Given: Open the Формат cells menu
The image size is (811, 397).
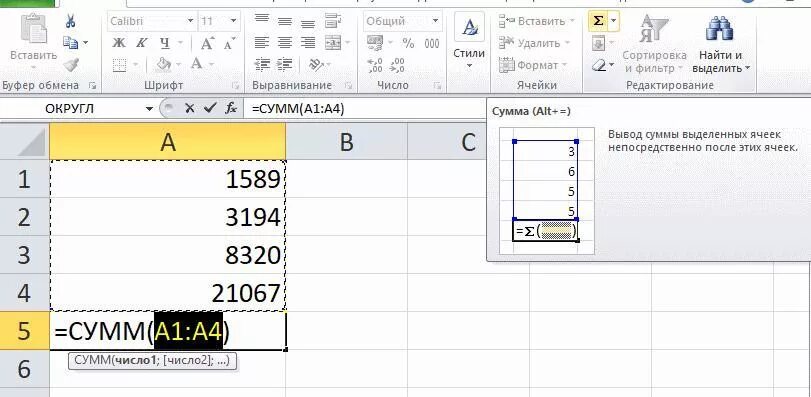Looking at the screenshot, I should (533, 65).
